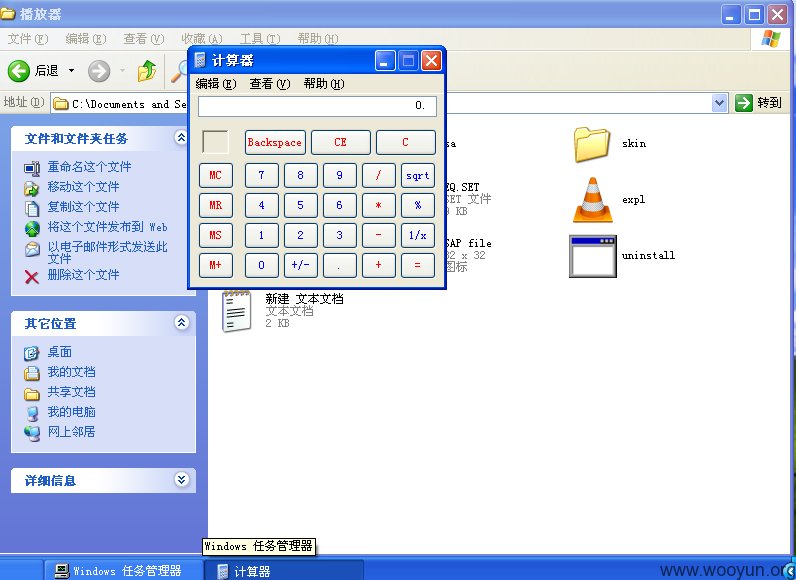796x580 pixels.
Task: Click the Forward arrow in Explorer toolbar
Action: pyautogui.click(x=99, y=71)
